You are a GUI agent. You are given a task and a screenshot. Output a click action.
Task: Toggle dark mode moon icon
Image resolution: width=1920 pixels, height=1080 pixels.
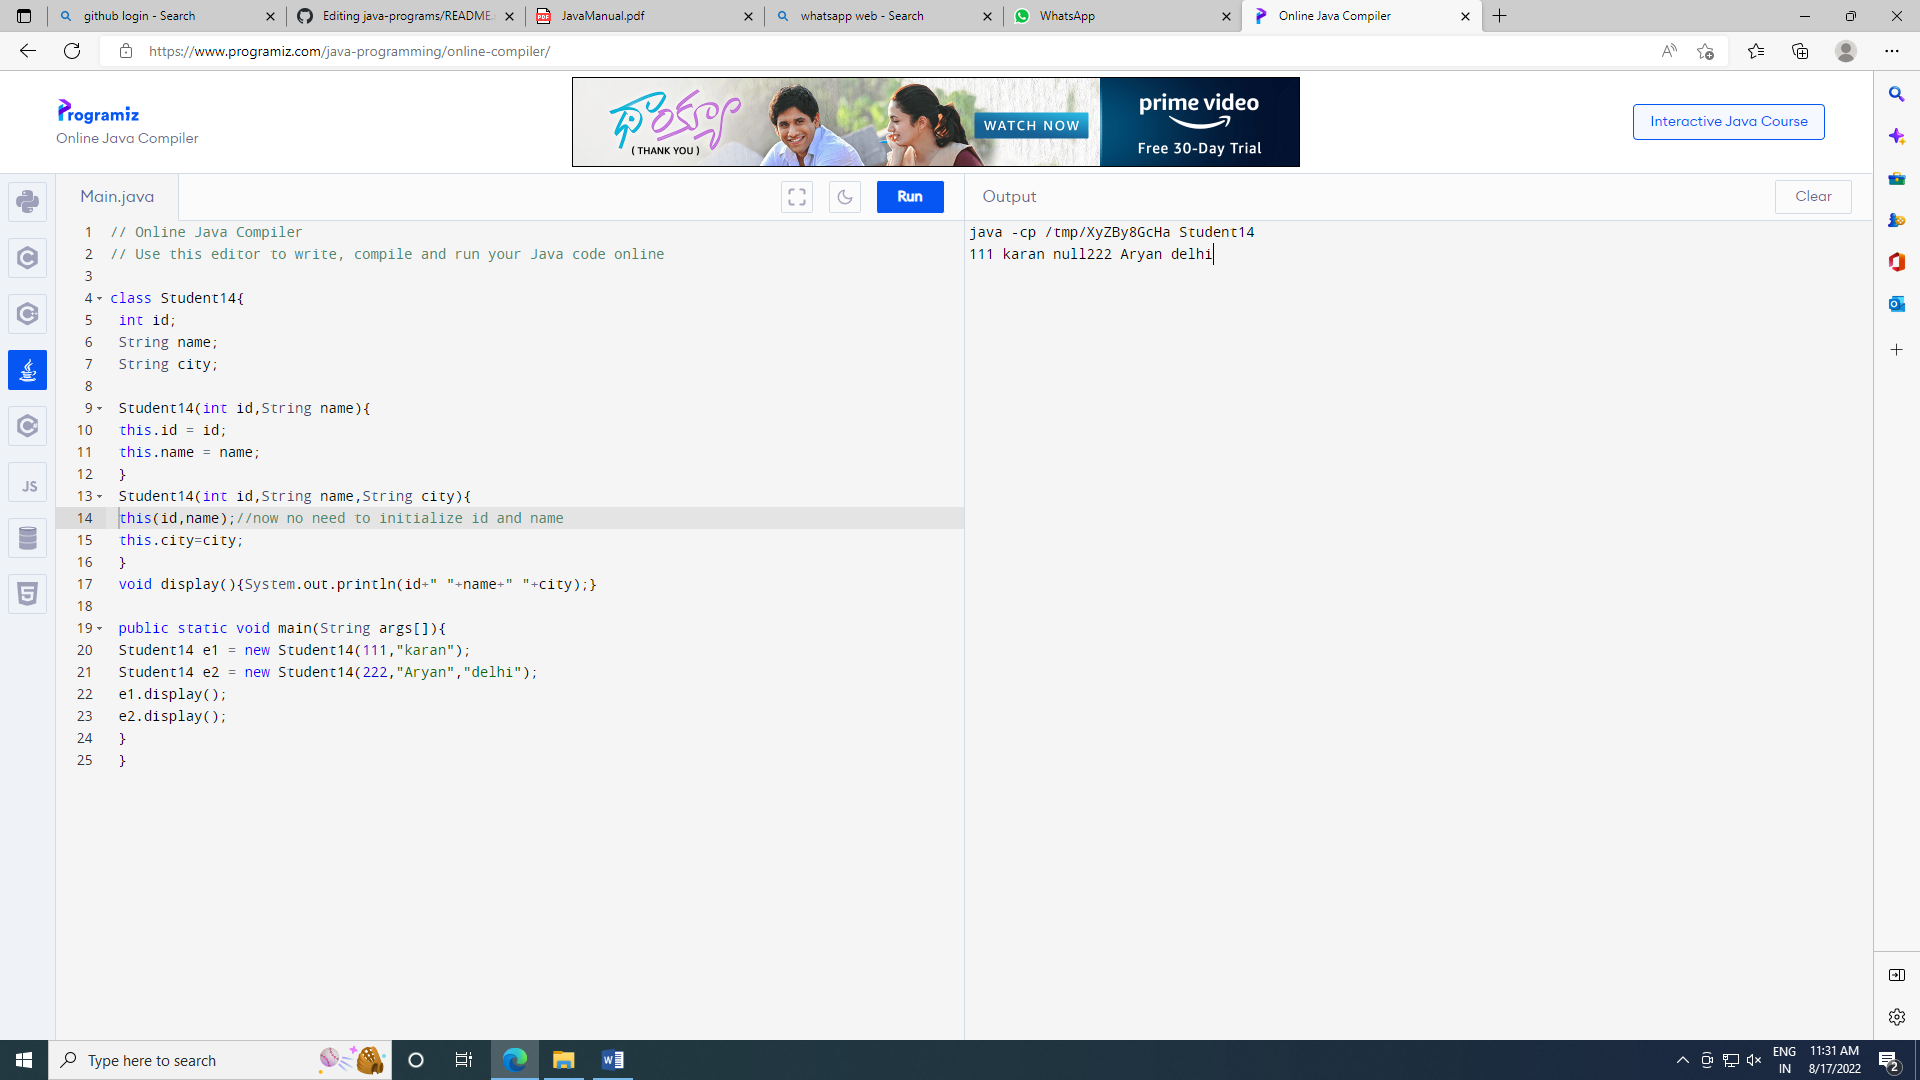click(x=845, y=197)
